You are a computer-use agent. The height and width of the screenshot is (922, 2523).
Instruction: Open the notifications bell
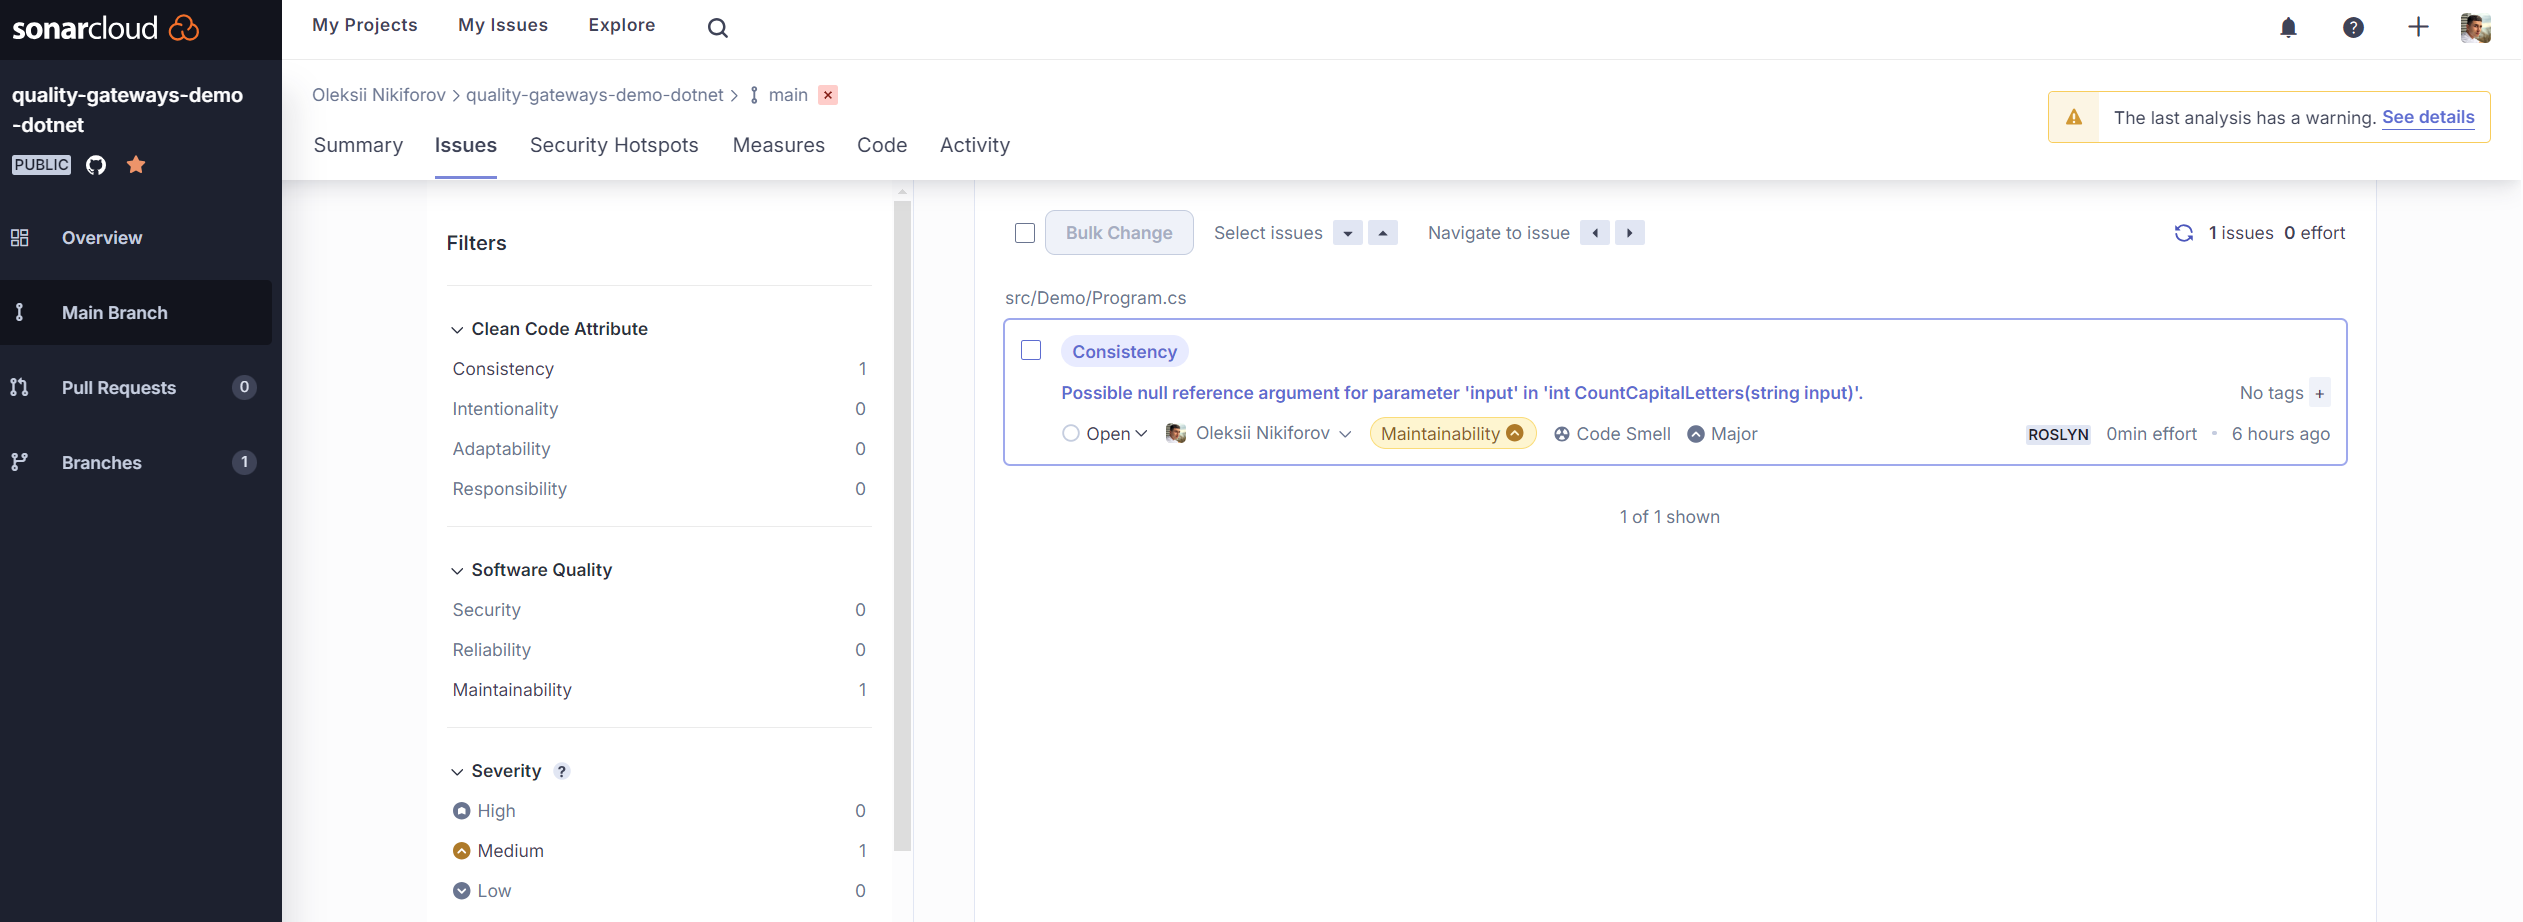[2288, 28]
